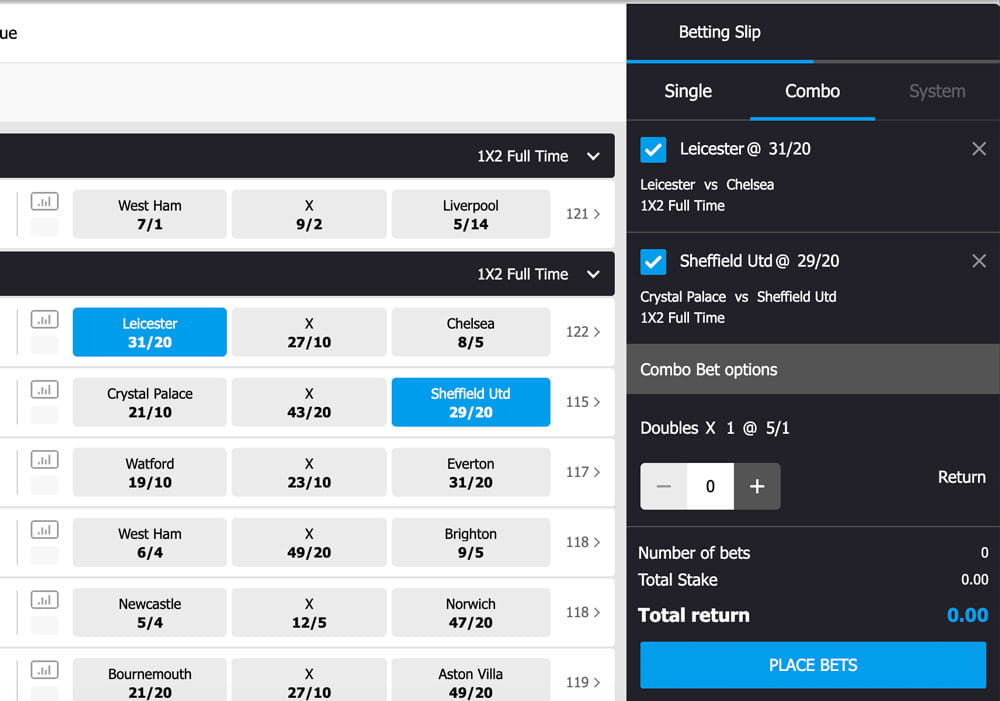Click the PLACE BETS button
The height and width of the screenshot is (701, 1000).
point(813,665)
